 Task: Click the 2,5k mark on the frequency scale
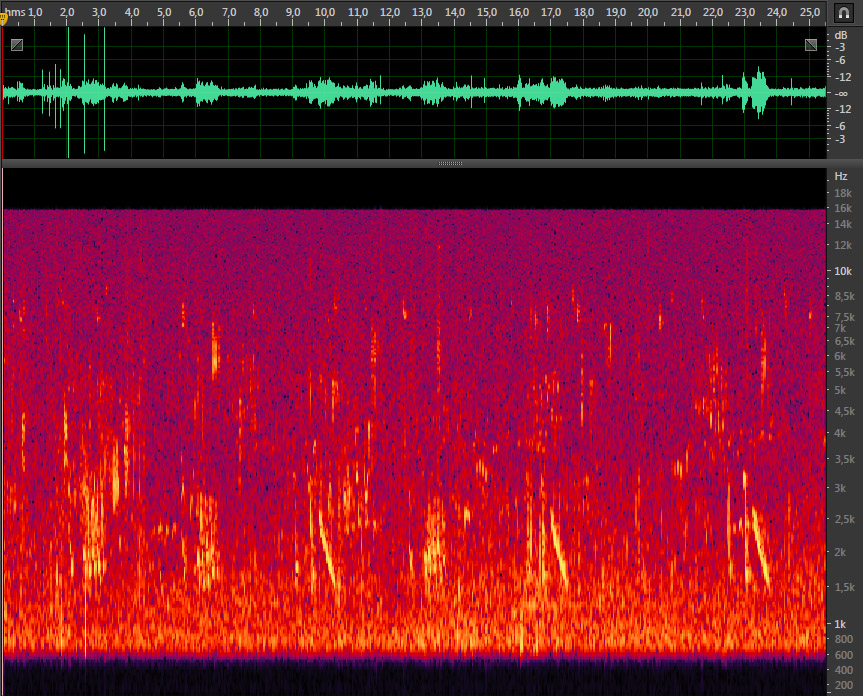click(x=845, y=519)
